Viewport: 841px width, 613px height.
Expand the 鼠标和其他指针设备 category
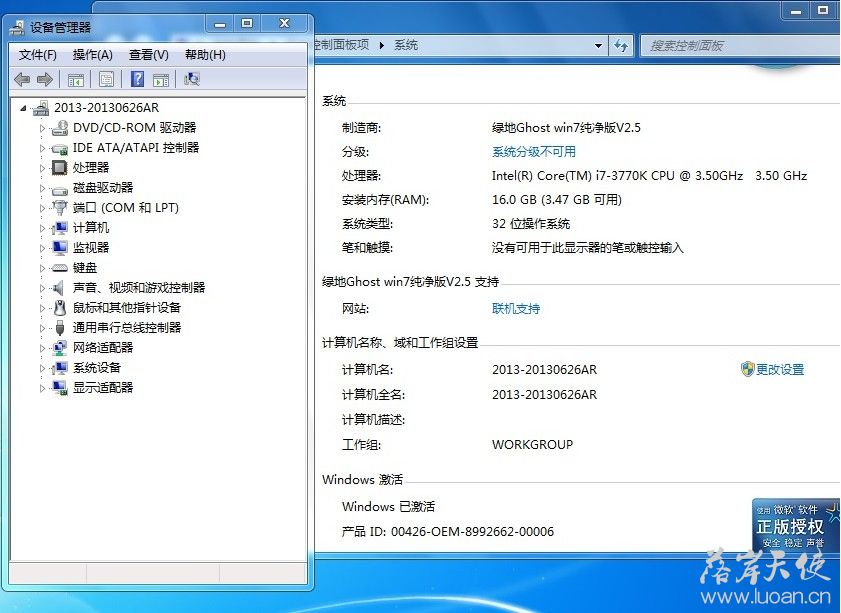[x=42, y=308]
